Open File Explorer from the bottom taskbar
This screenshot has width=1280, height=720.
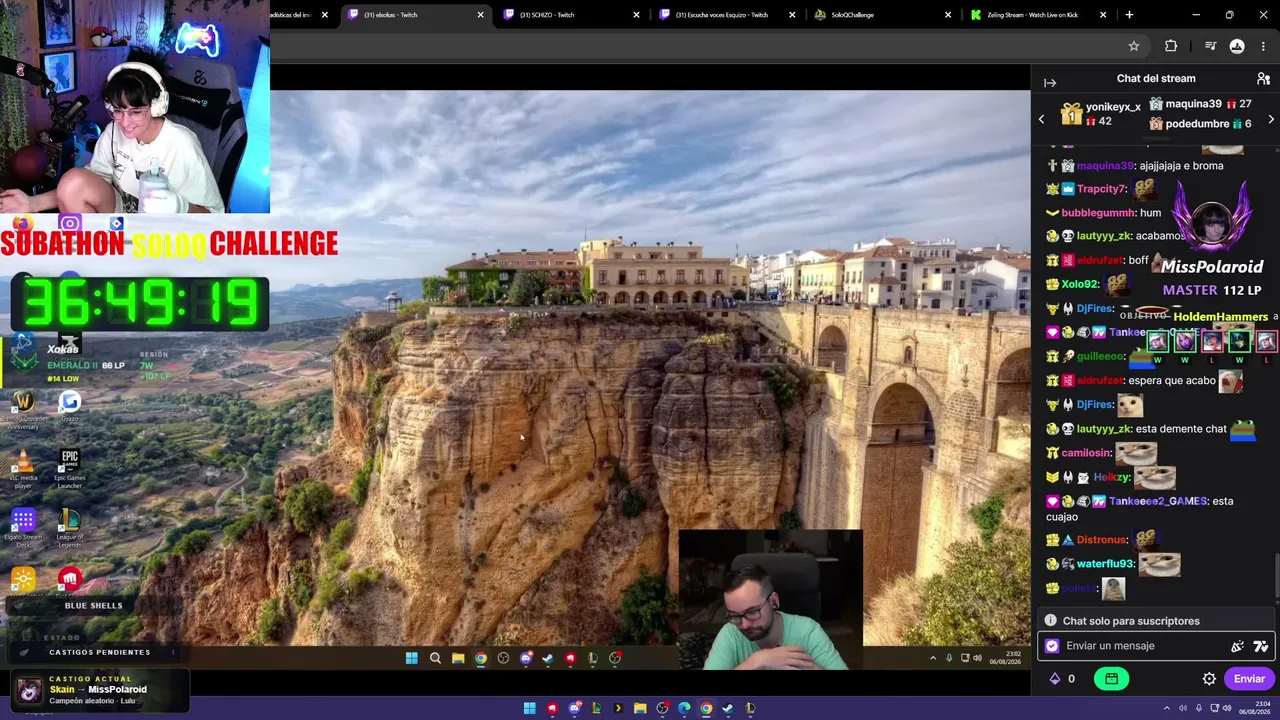pos(640,709)
